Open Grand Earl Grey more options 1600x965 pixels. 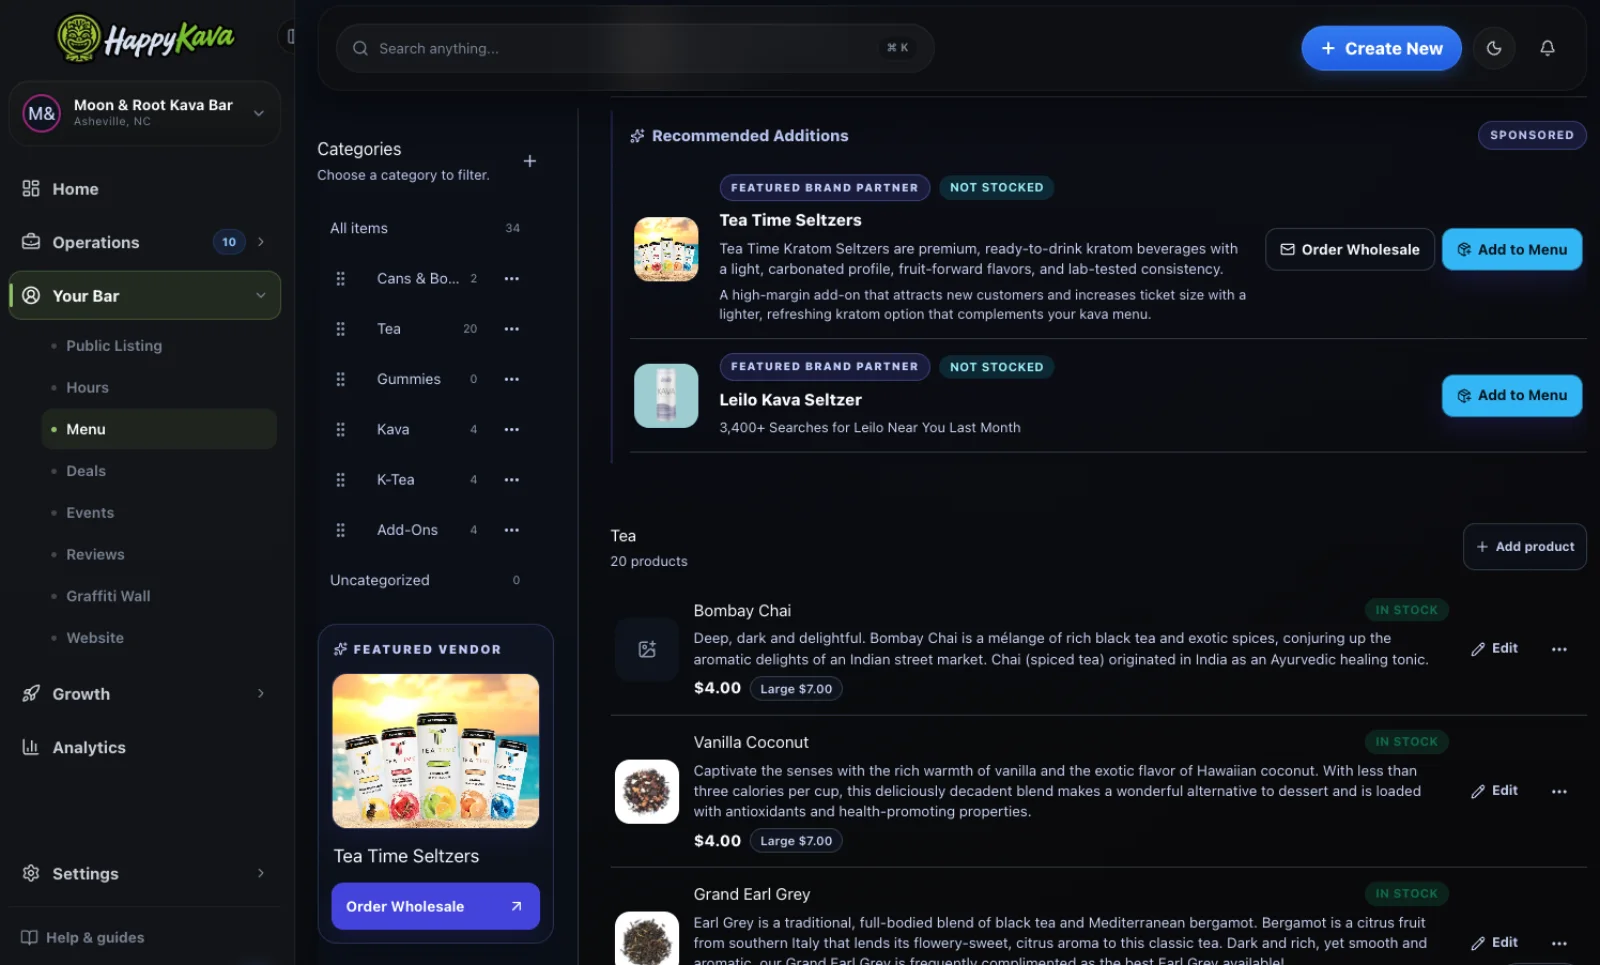(1559, 943)
